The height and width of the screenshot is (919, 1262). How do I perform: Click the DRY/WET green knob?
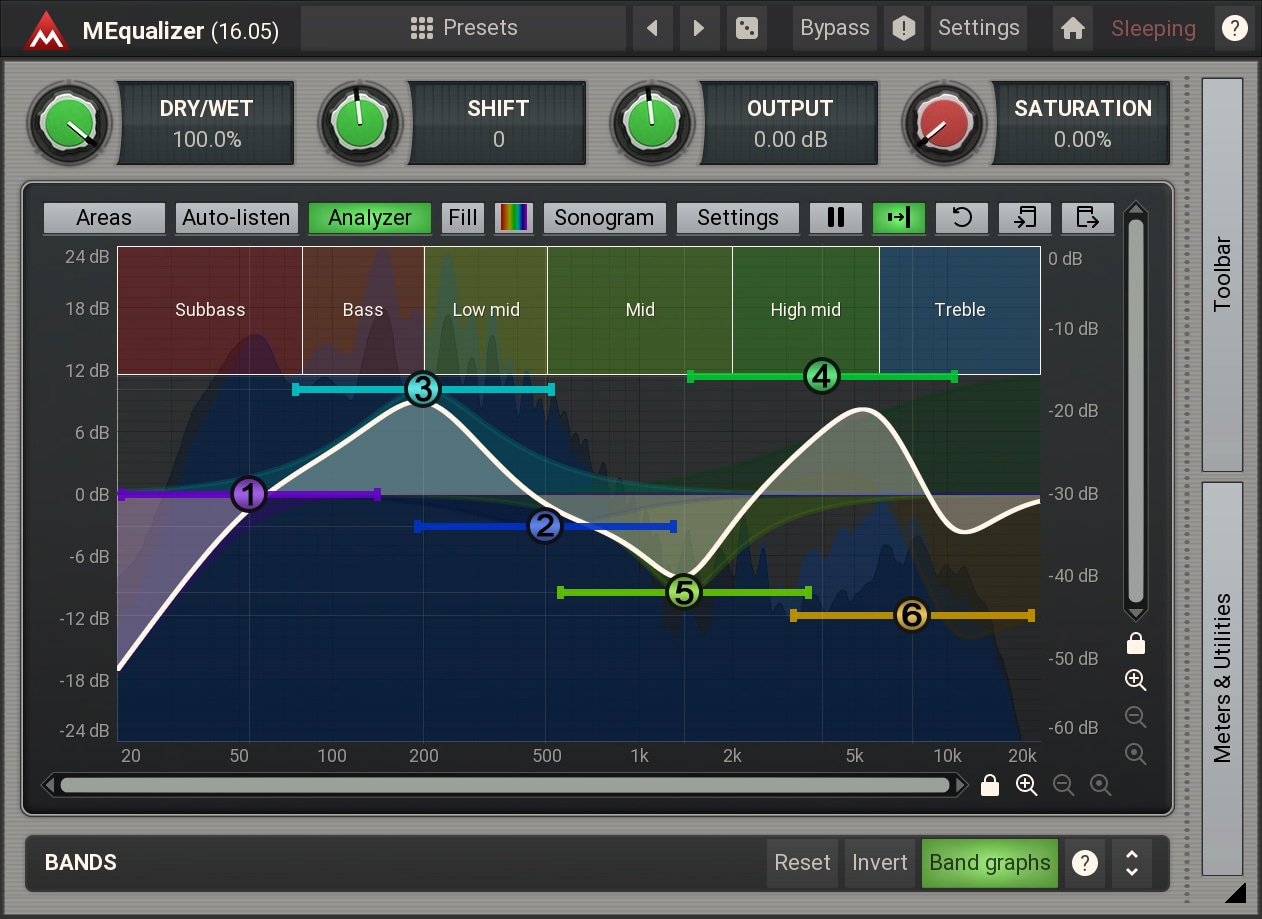[69, 123]
